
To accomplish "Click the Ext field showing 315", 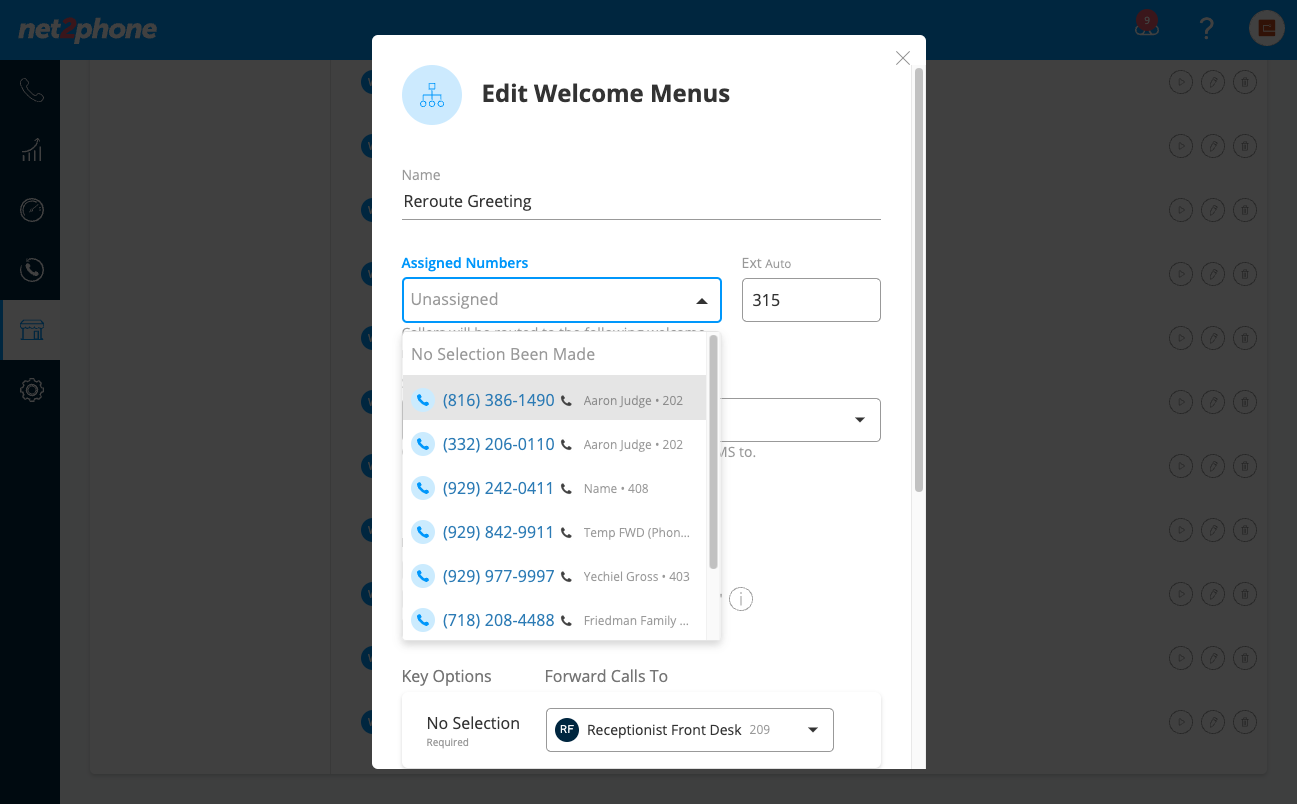I will click(x=811, y=300).
